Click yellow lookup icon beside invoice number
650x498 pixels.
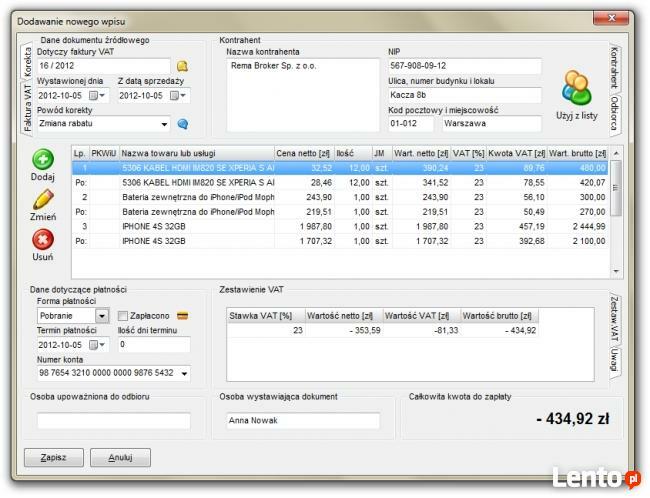pos(182,66)
